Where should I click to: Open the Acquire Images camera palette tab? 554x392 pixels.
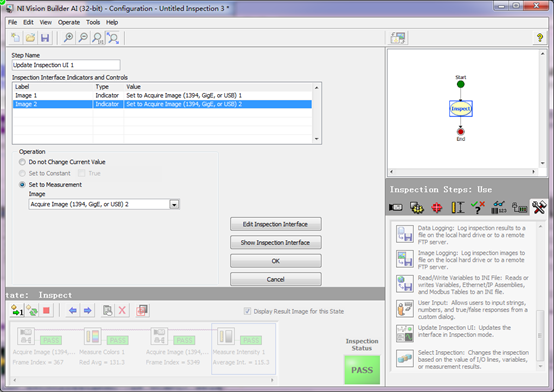(396, 207)
